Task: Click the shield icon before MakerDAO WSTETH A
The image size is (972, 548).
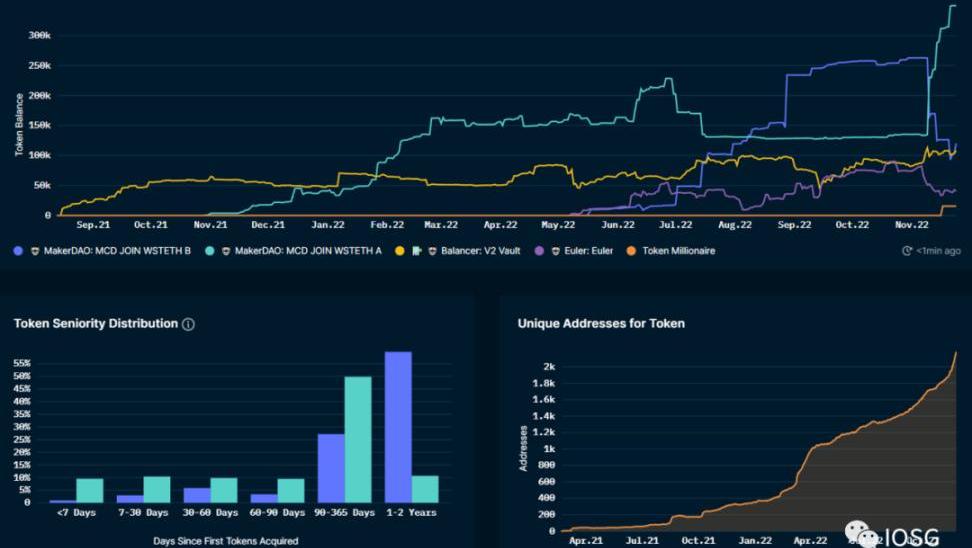Action: coord(224,251)
